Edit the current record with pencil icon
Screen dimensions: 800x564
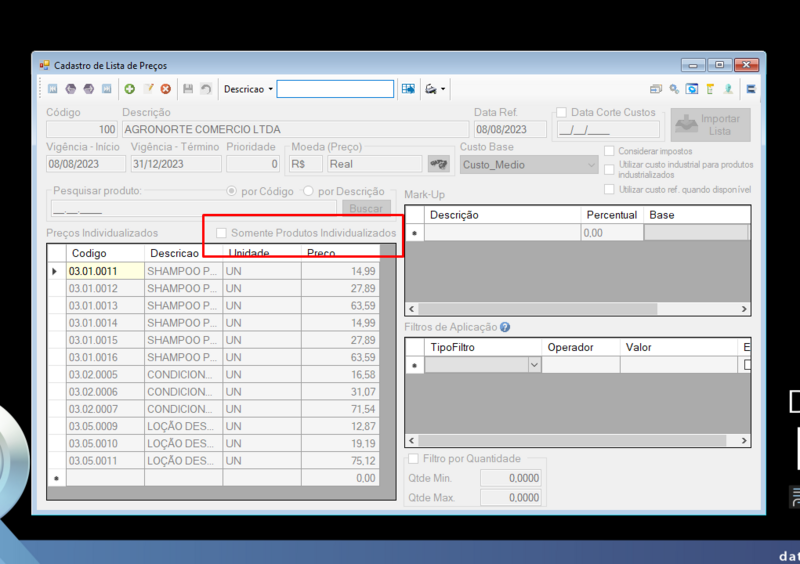(x=148, y=89)
